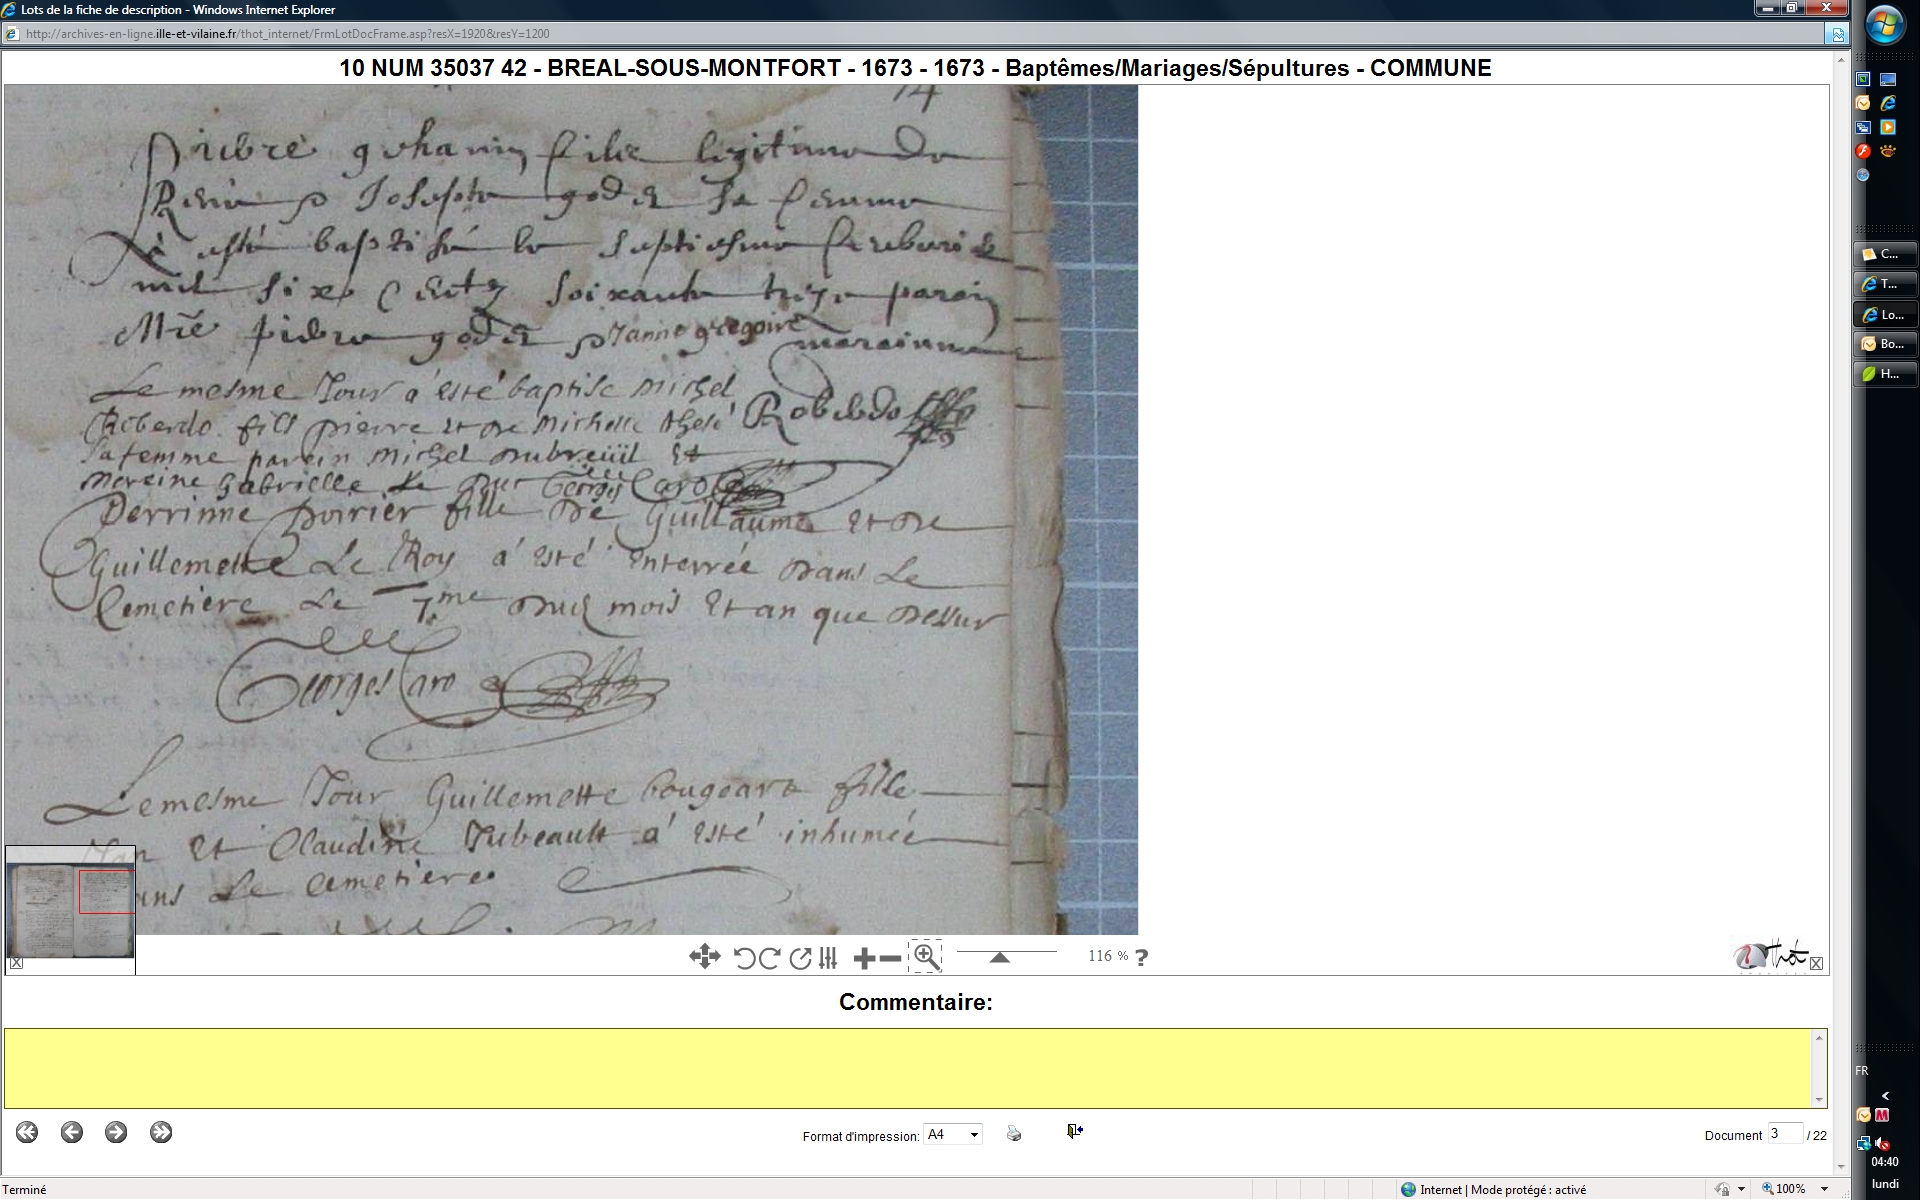Screen dimensions: 1920x1200
Task: Rotate image clockwise
Action: coord(769,958)
